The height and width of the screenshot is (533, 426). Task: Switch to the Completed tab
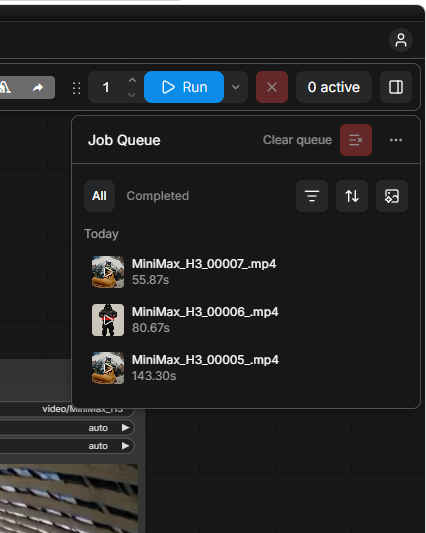coord(158,196)
